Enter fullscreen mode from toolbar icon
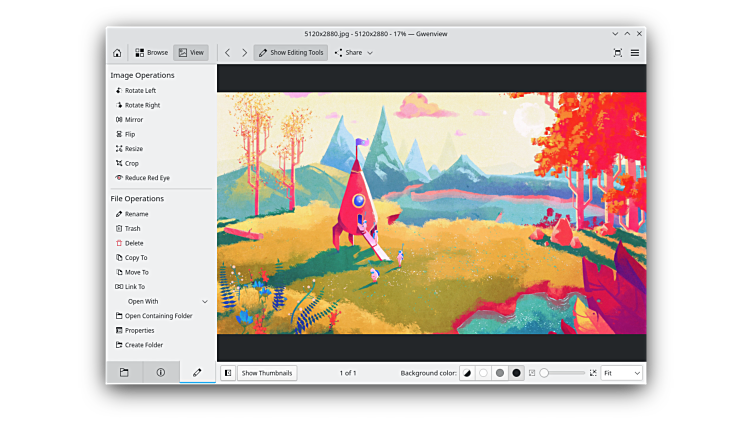 (617, 53)
